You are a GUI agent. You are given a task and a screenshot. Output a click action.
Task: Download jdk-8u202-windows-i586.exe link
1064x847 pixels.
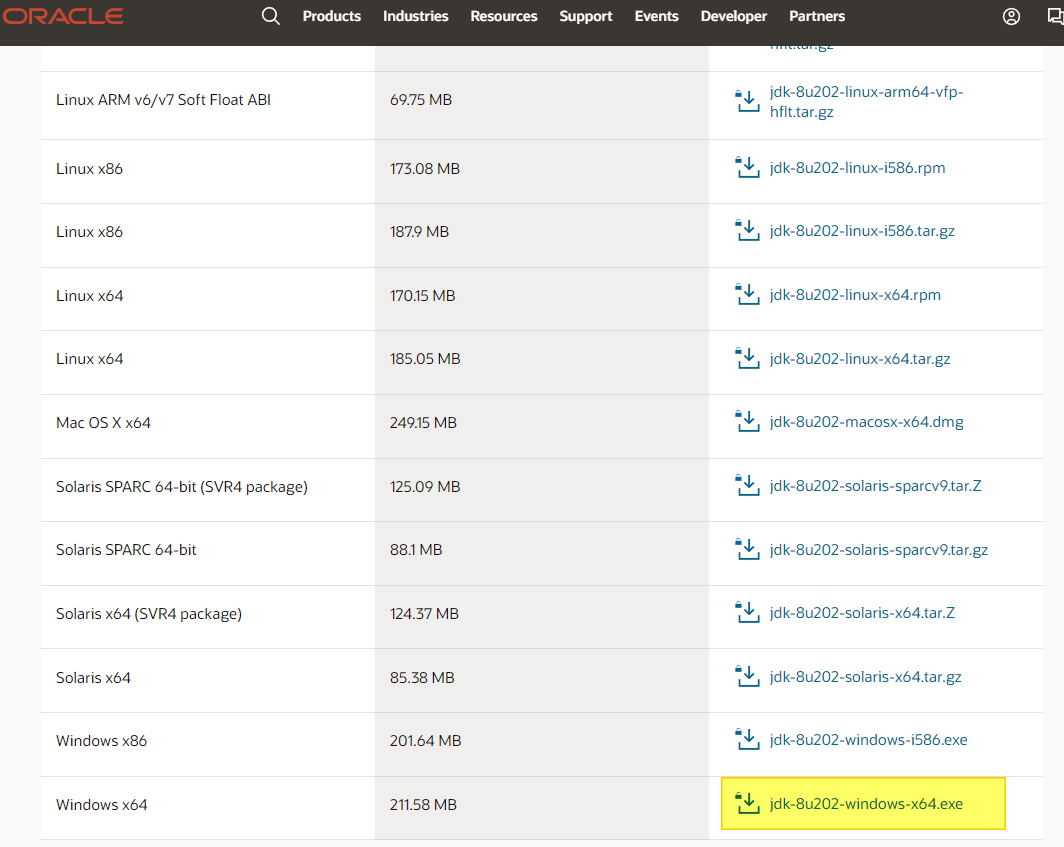(869, 739)
